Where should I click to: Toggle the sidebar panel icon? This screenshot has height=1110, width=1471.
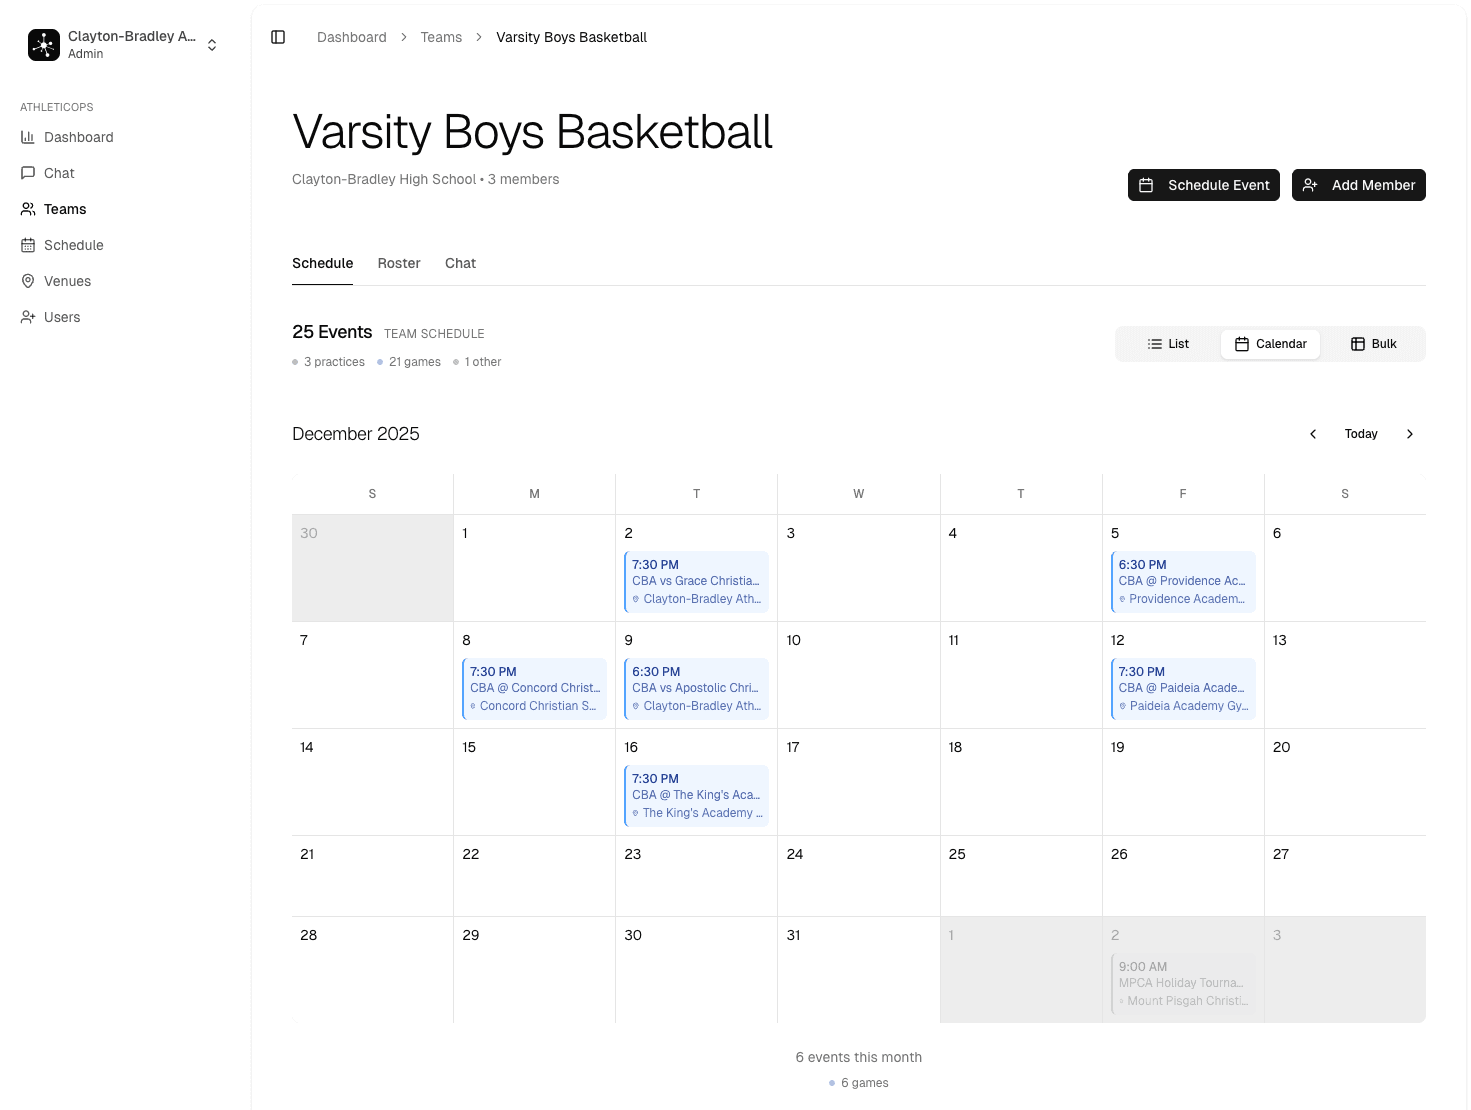278,37
